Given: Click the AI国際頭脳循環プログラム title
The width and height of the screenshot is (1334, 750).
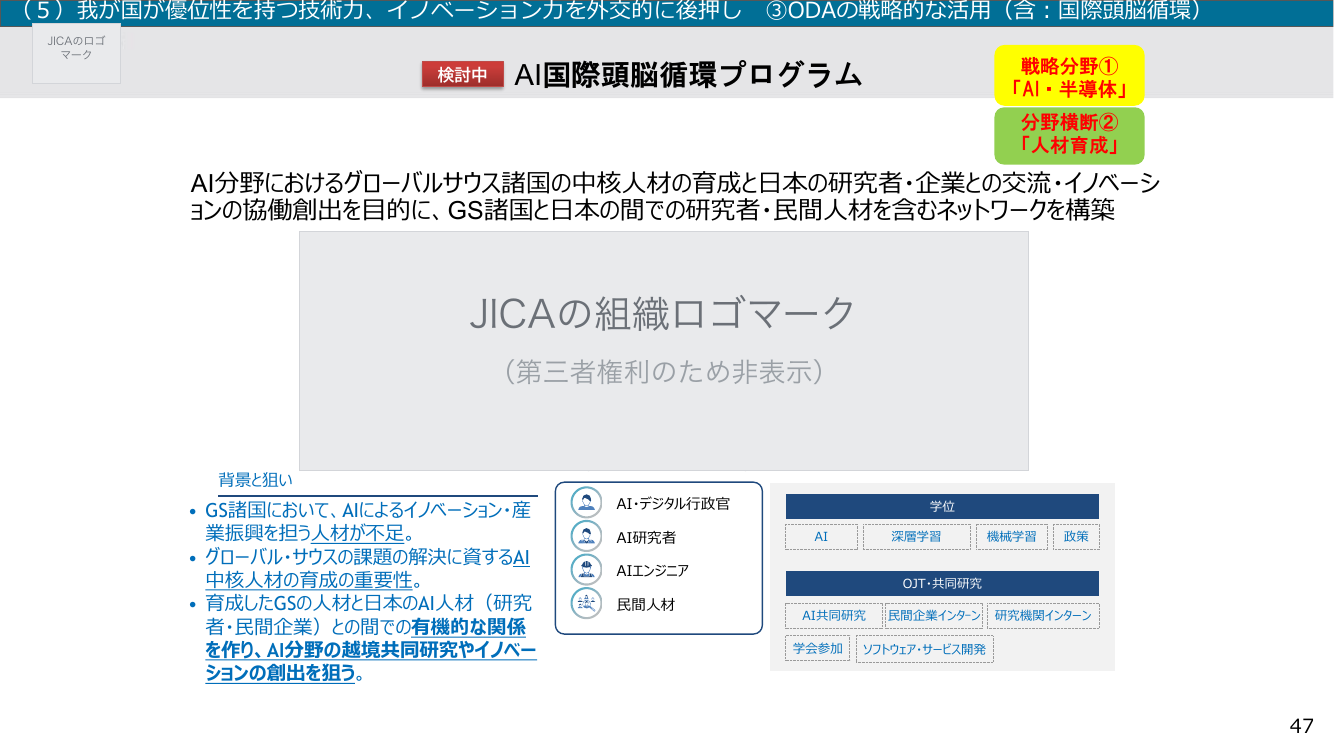Looking at the screenshot, I should coord(688,75).
